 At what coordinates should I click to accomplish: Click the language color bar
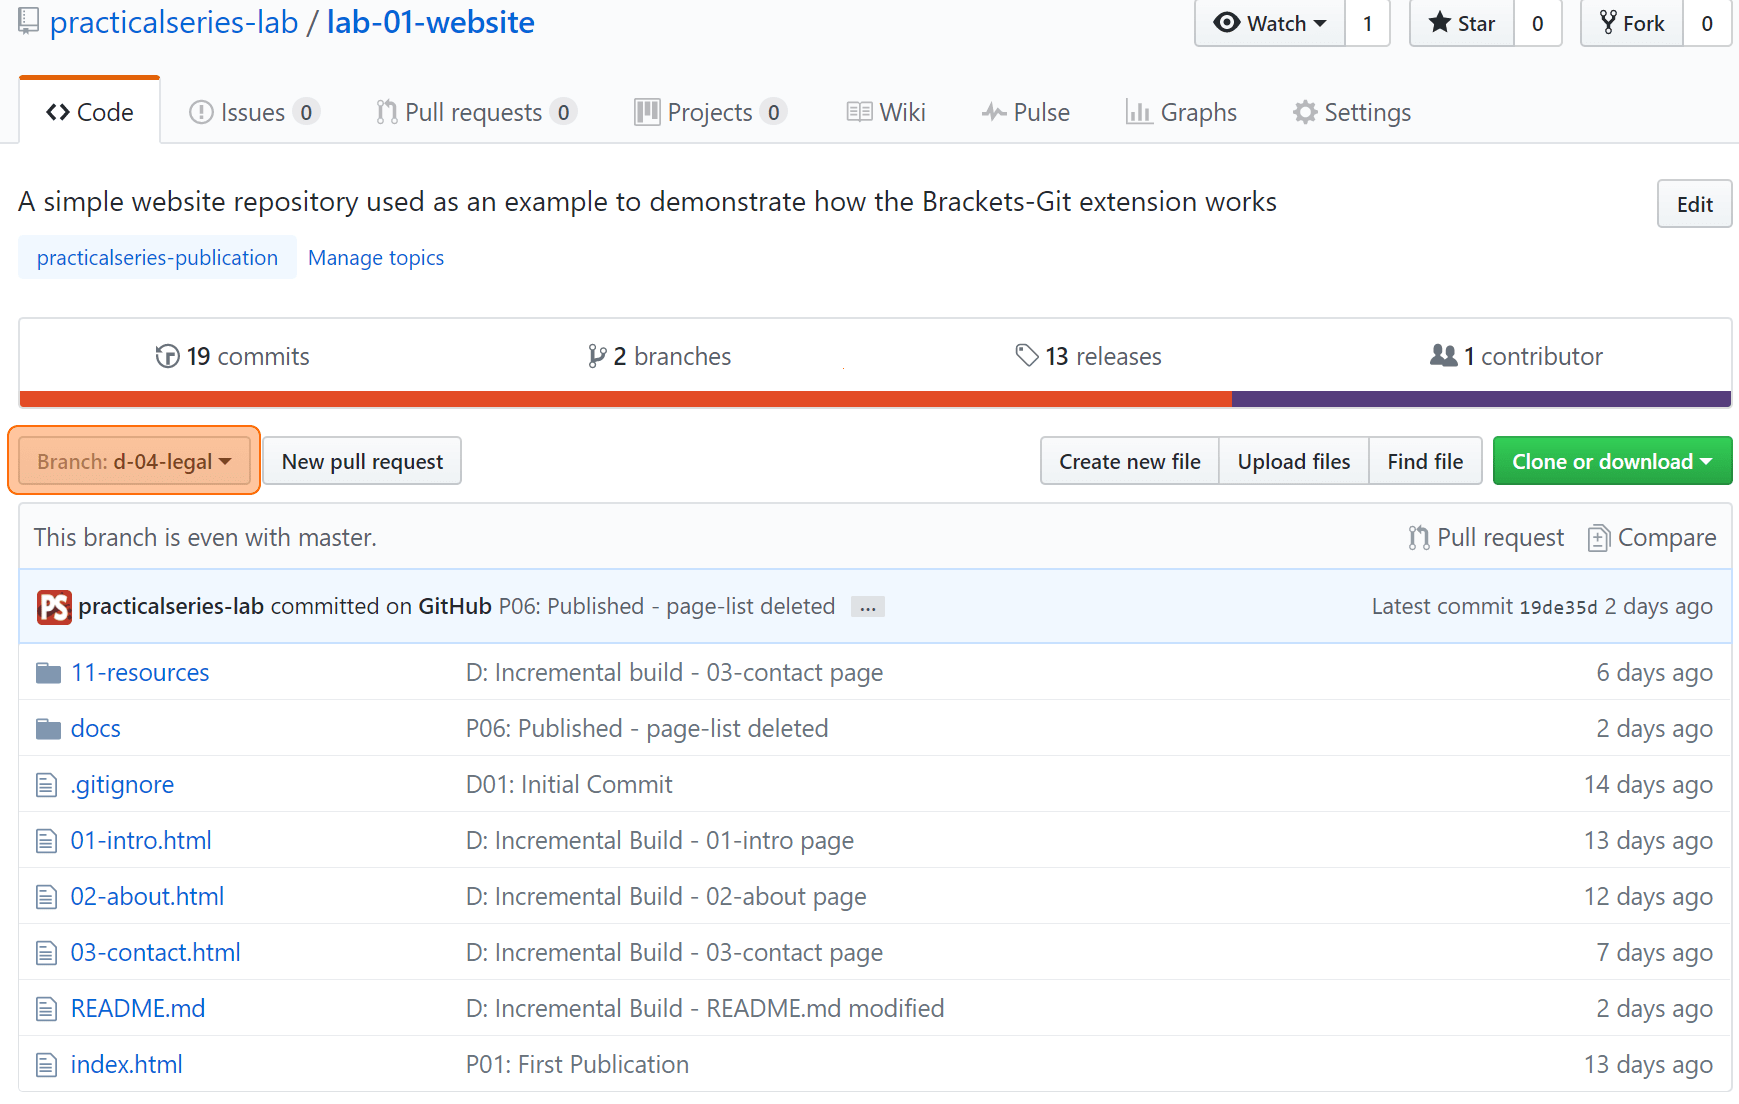point(875,399)
